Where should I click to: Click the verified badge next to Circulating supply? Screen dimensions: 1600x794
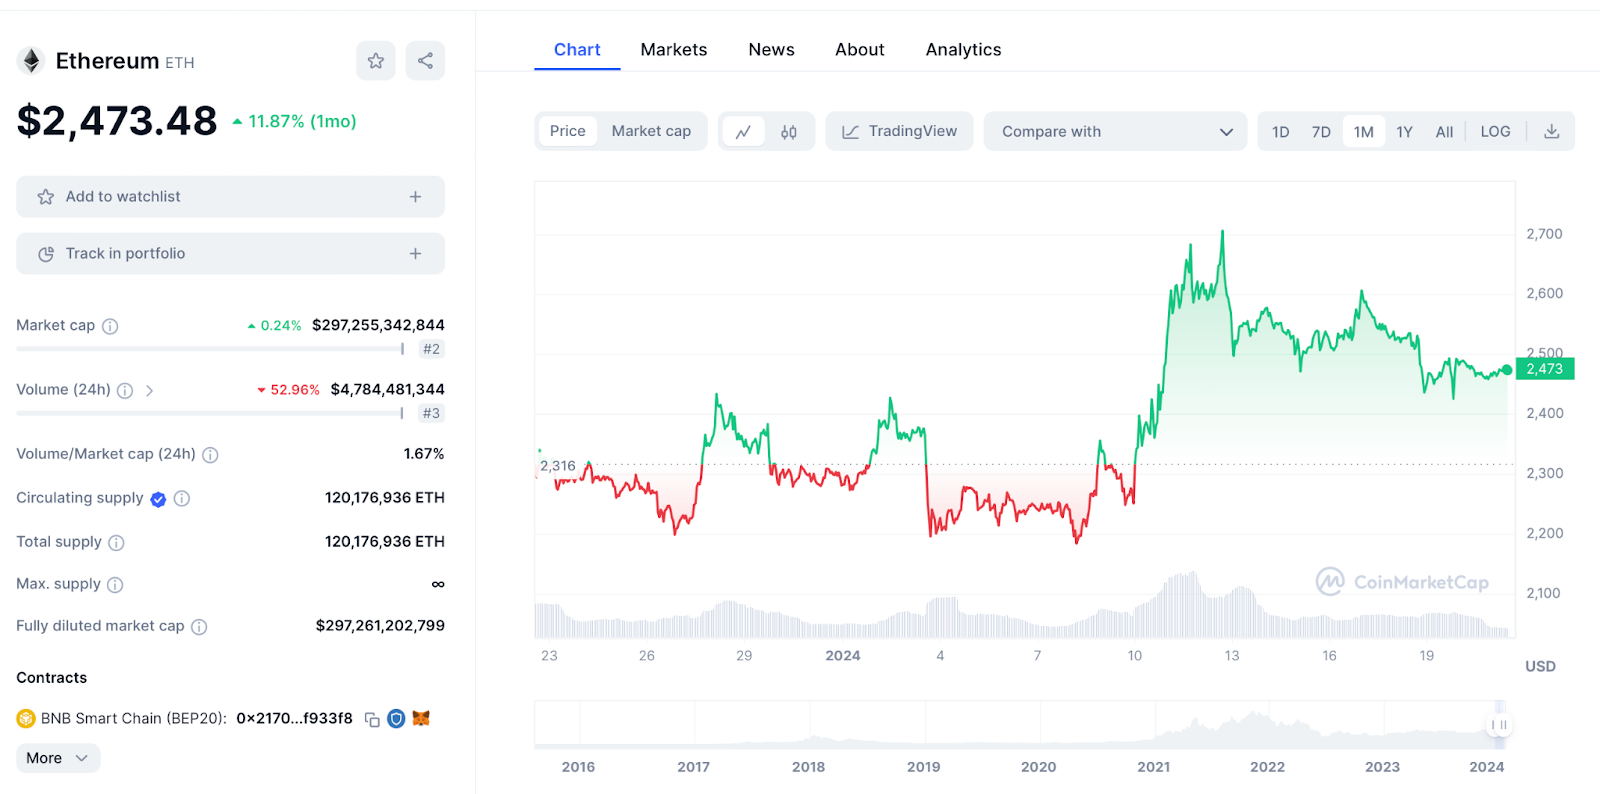point(158,499)
